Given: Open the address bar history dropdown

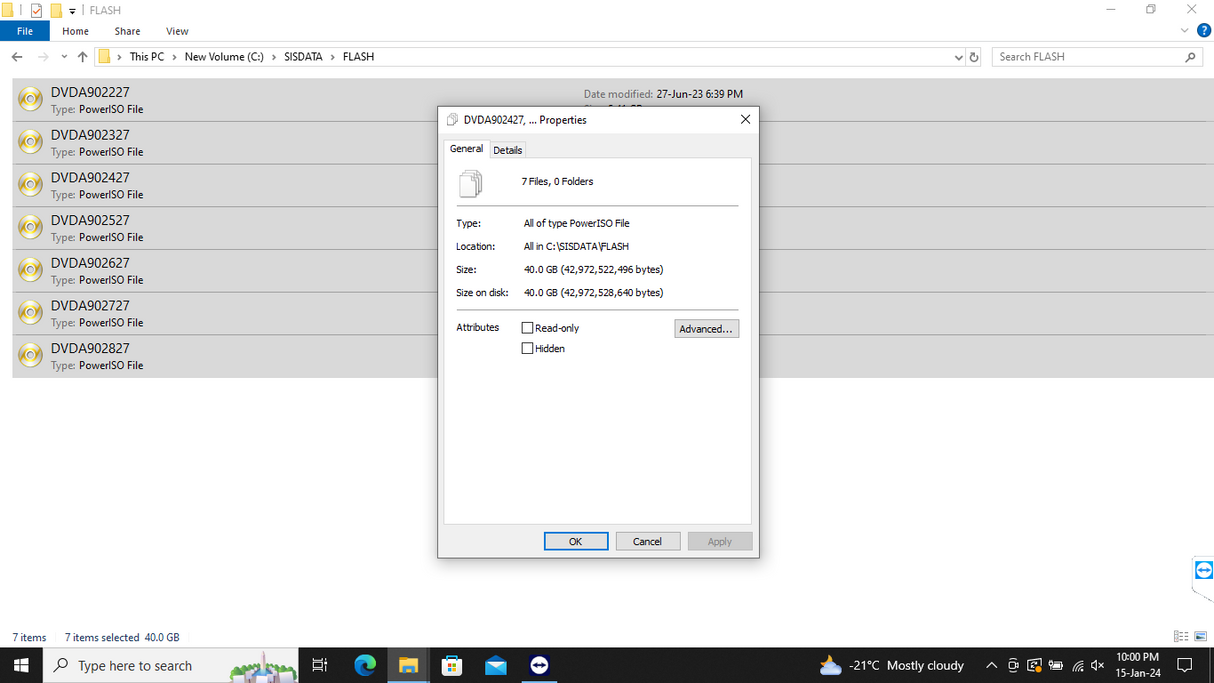Looking at the screenshot, I should (958, 56).
